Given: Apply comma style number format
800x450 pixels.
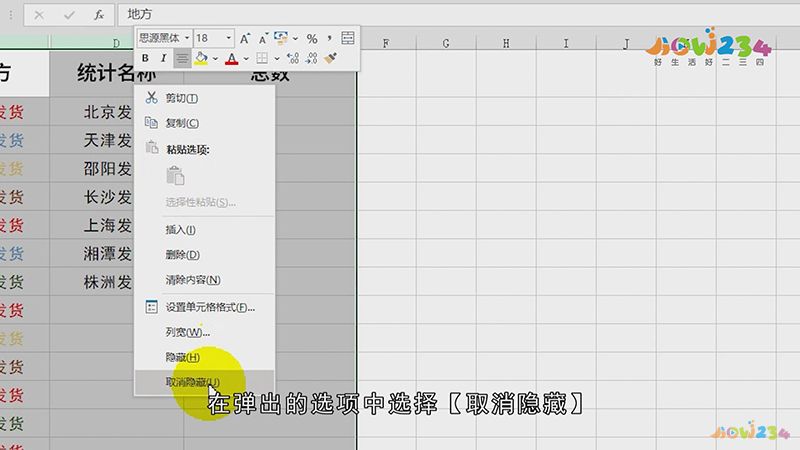Looking at the screenshot, I should [330, 38].
